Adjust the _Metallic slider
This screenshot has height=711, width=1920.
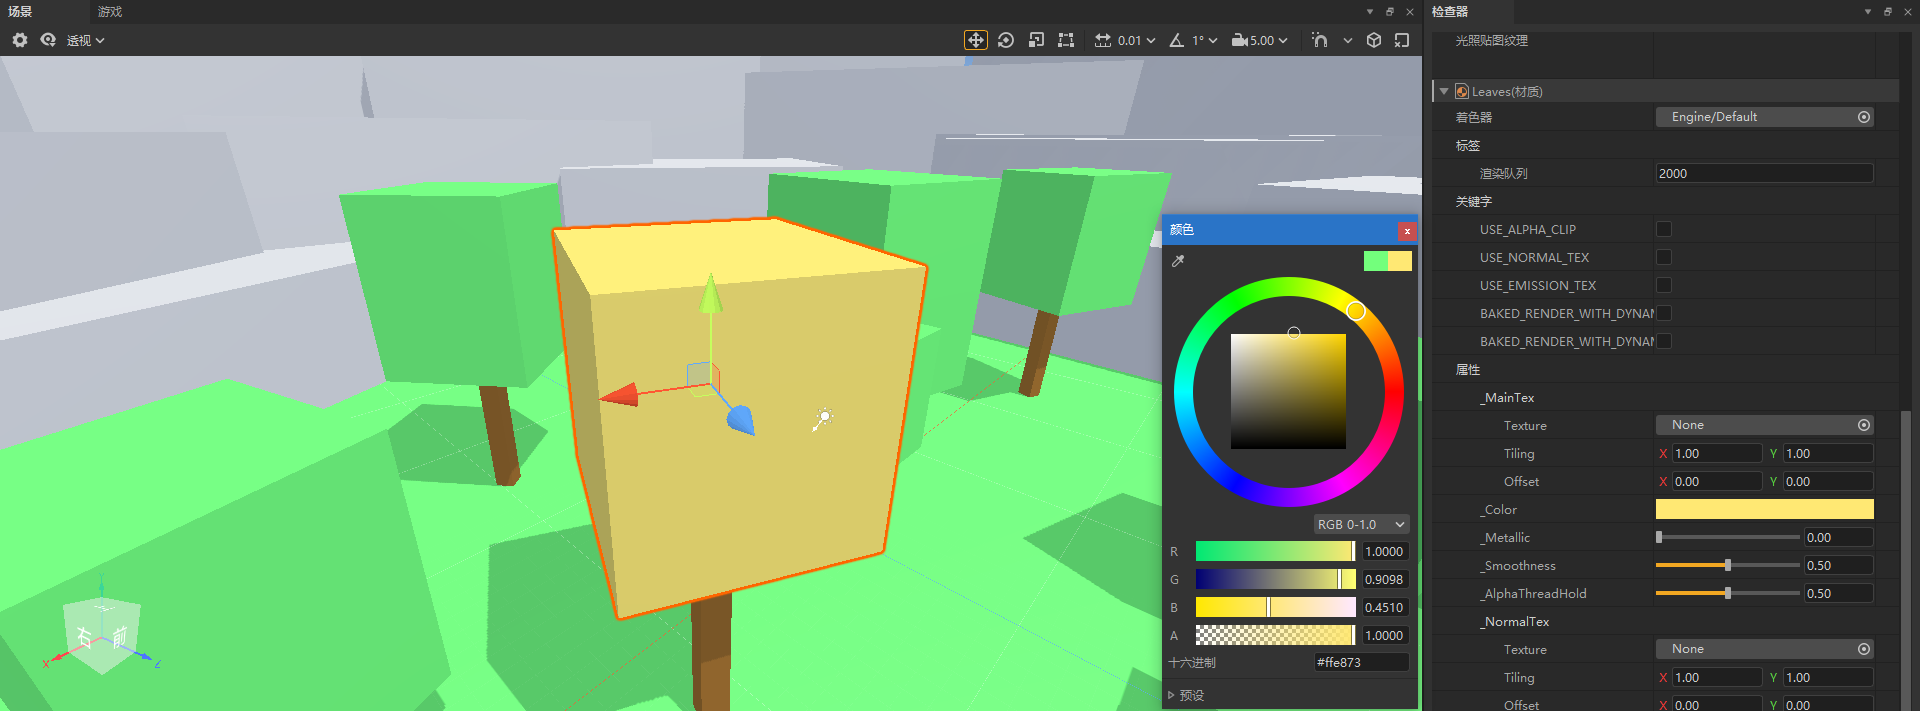1727,537
